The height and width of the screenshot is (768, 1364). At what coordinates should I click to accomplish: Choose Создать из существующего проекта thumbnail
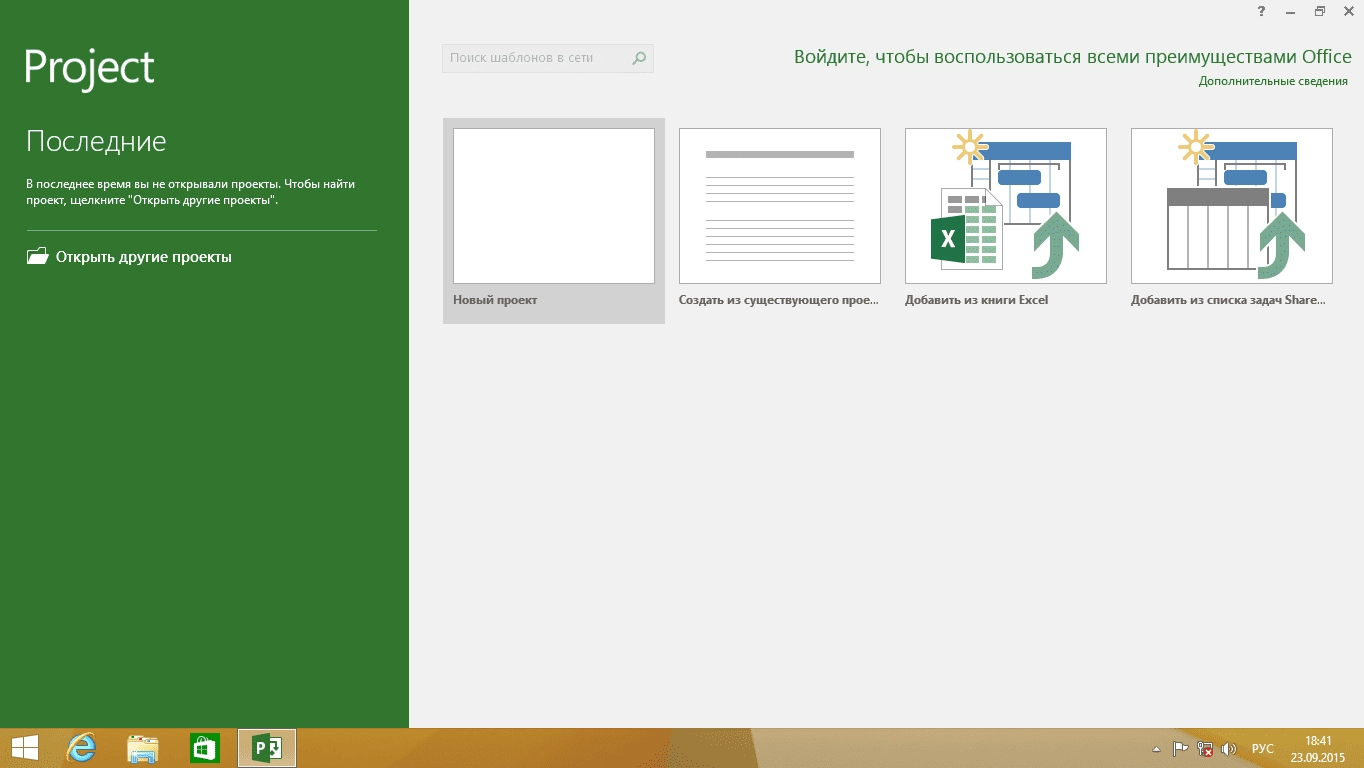pos(780,206)
